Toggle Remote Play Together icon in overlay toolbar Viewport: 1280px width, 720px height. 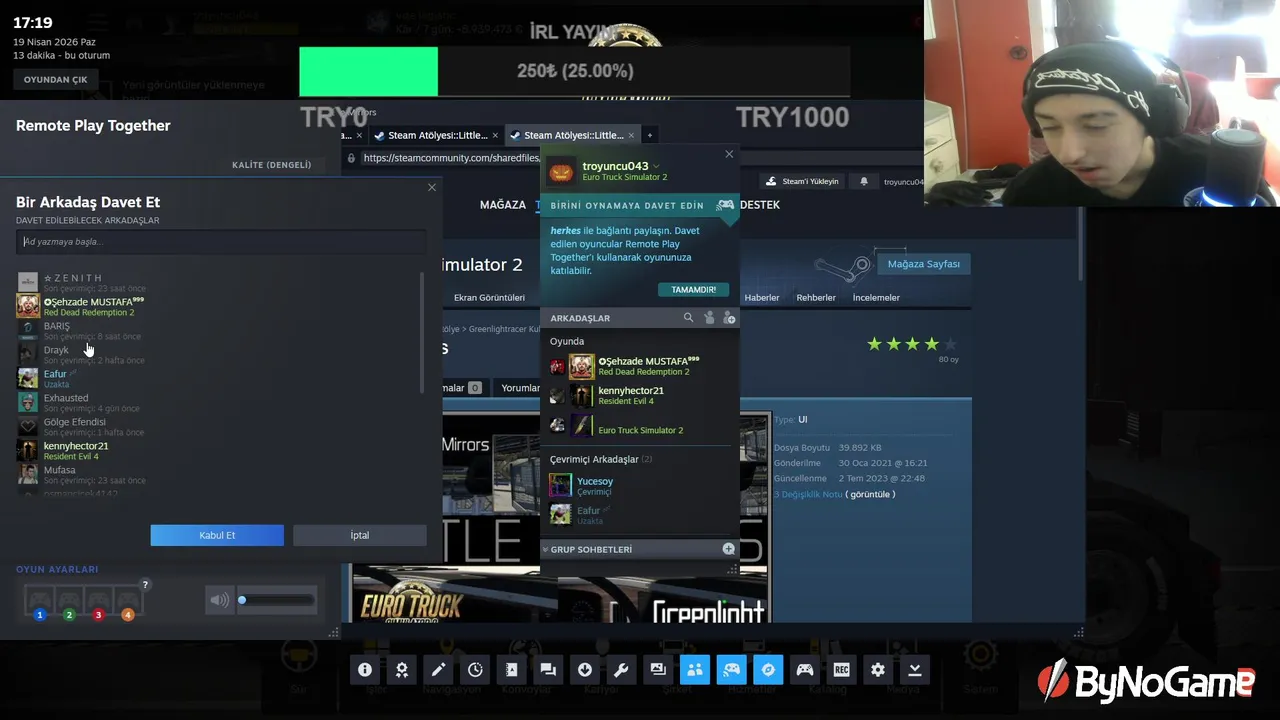click(731, 670)
